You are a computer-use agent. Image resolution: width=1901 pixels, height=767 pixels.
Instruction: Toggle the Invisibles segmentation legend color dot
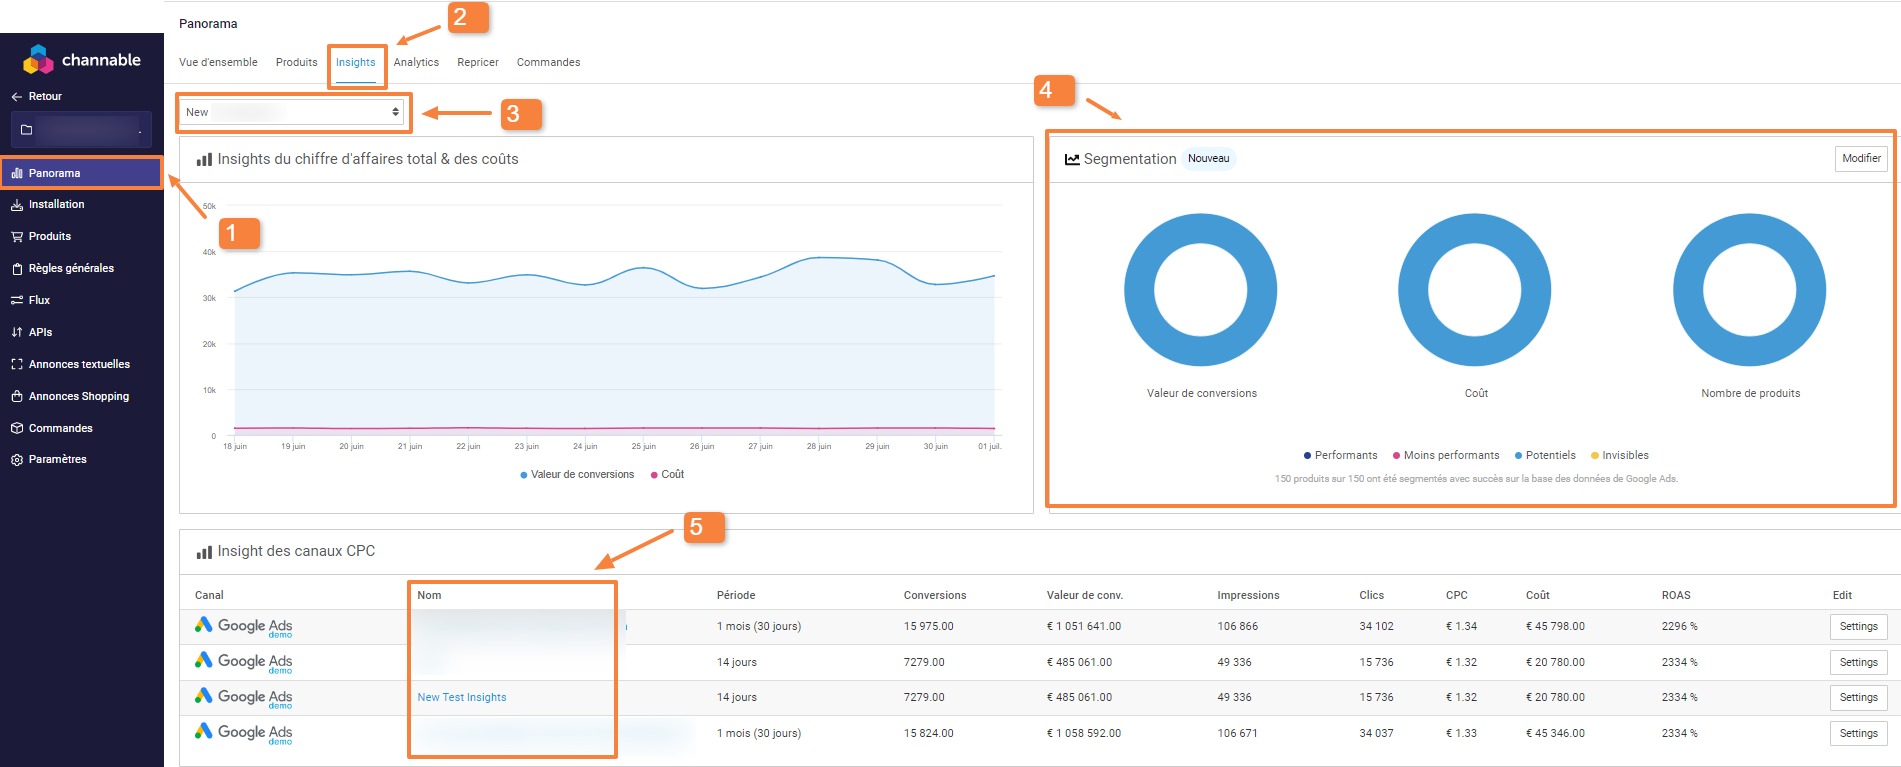(1595, 456)
